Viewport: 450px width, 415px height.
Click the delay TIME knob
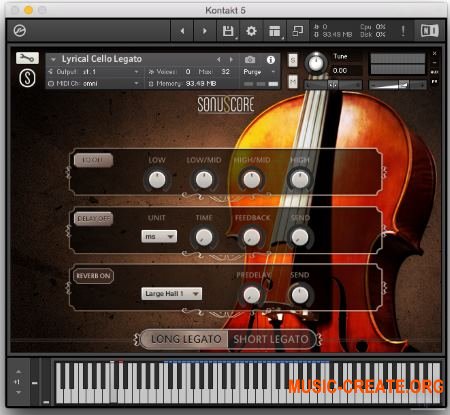204,238
